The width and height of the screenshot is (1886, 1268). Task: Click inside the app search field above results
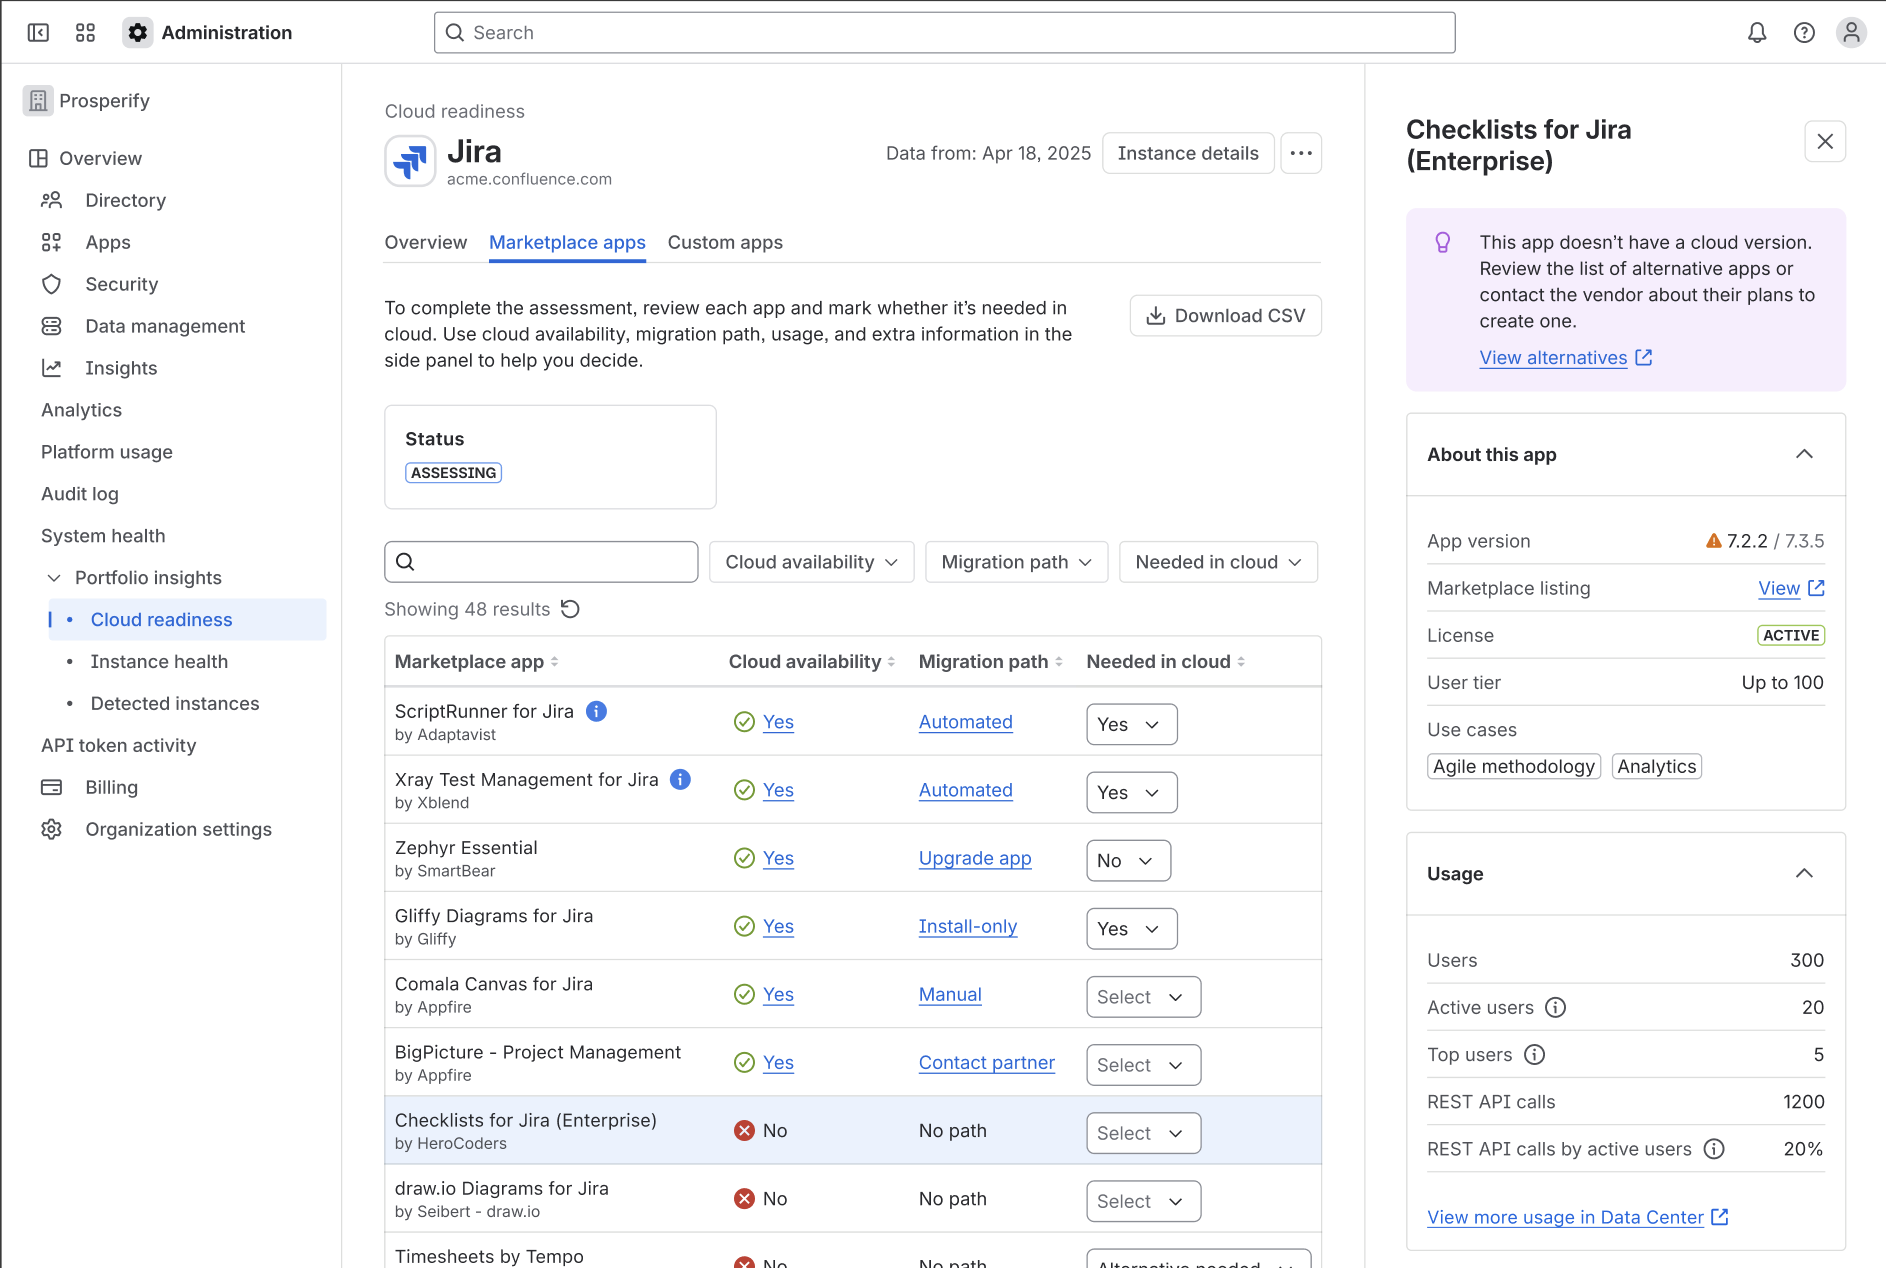point(540,561)
